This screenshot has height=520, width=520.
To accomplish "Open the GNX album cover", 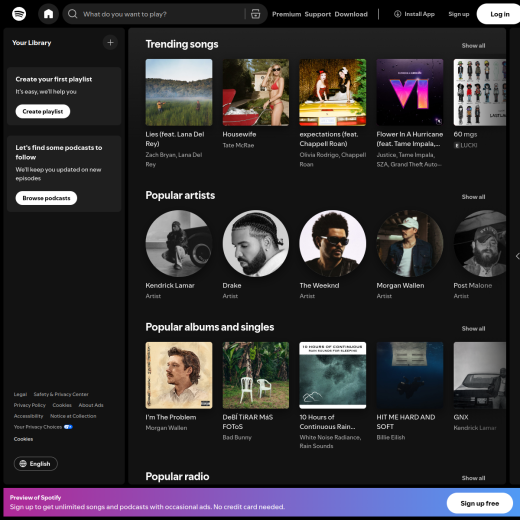I will click(480, 375).
